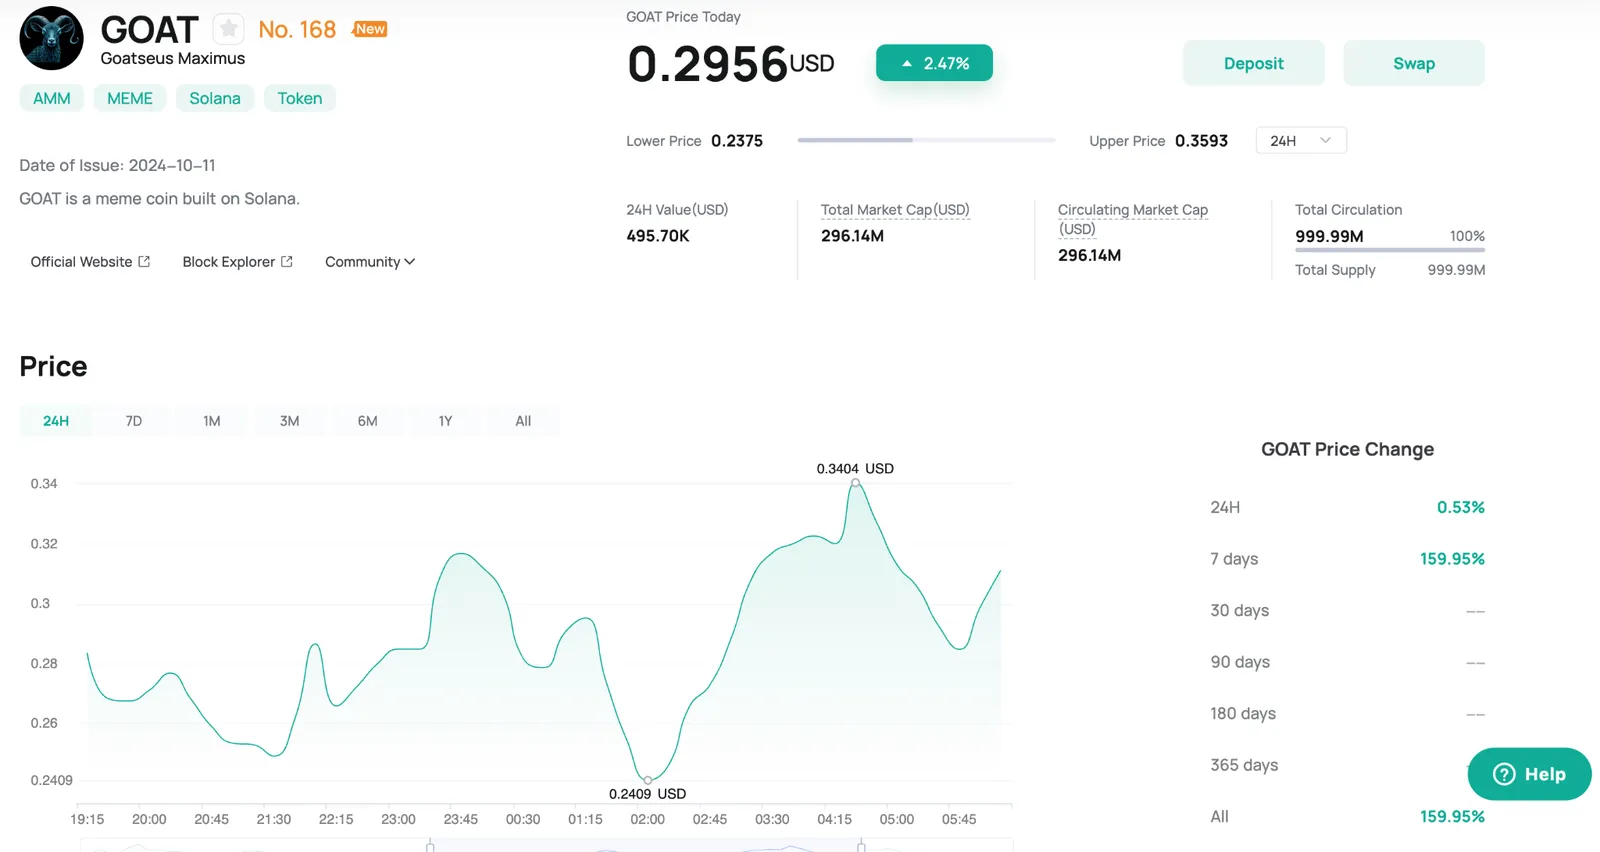The width and height of the screenshot is (1600, 852).
Task: Click the 0.2409 USD chart low marker
Action: [648, 780]
